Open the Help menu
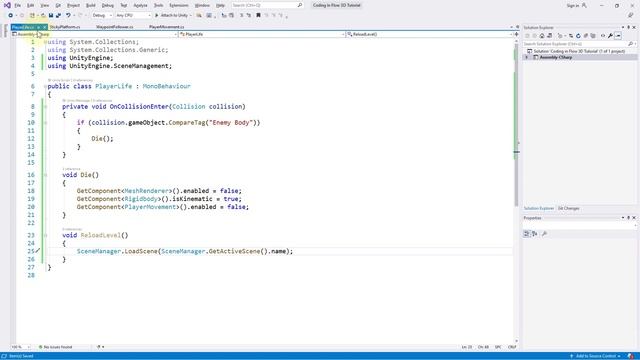Viewport: 640px width, 360px height. pos(220,5)
